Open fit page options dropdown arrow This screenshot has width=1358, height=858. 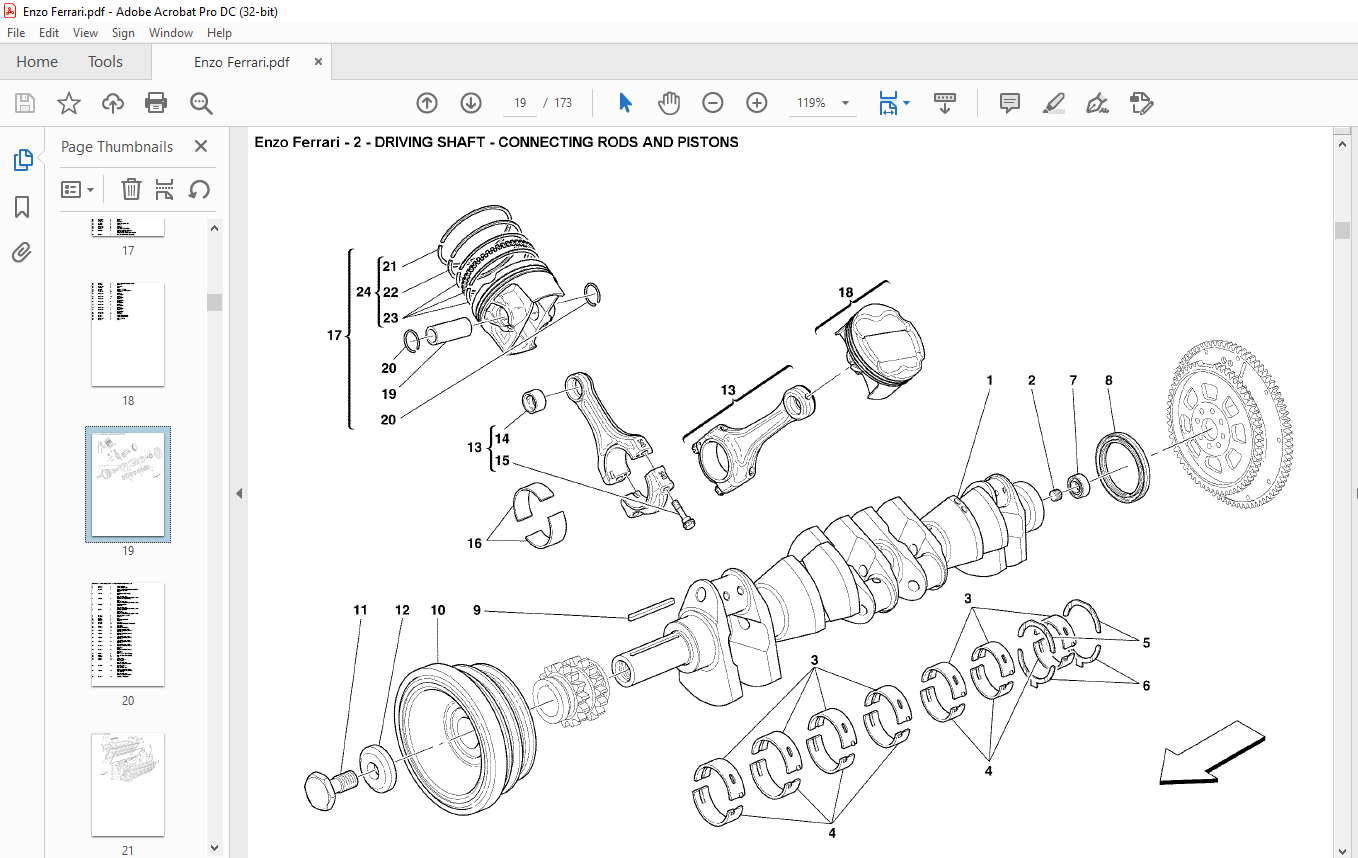click(x=906, y=103)
